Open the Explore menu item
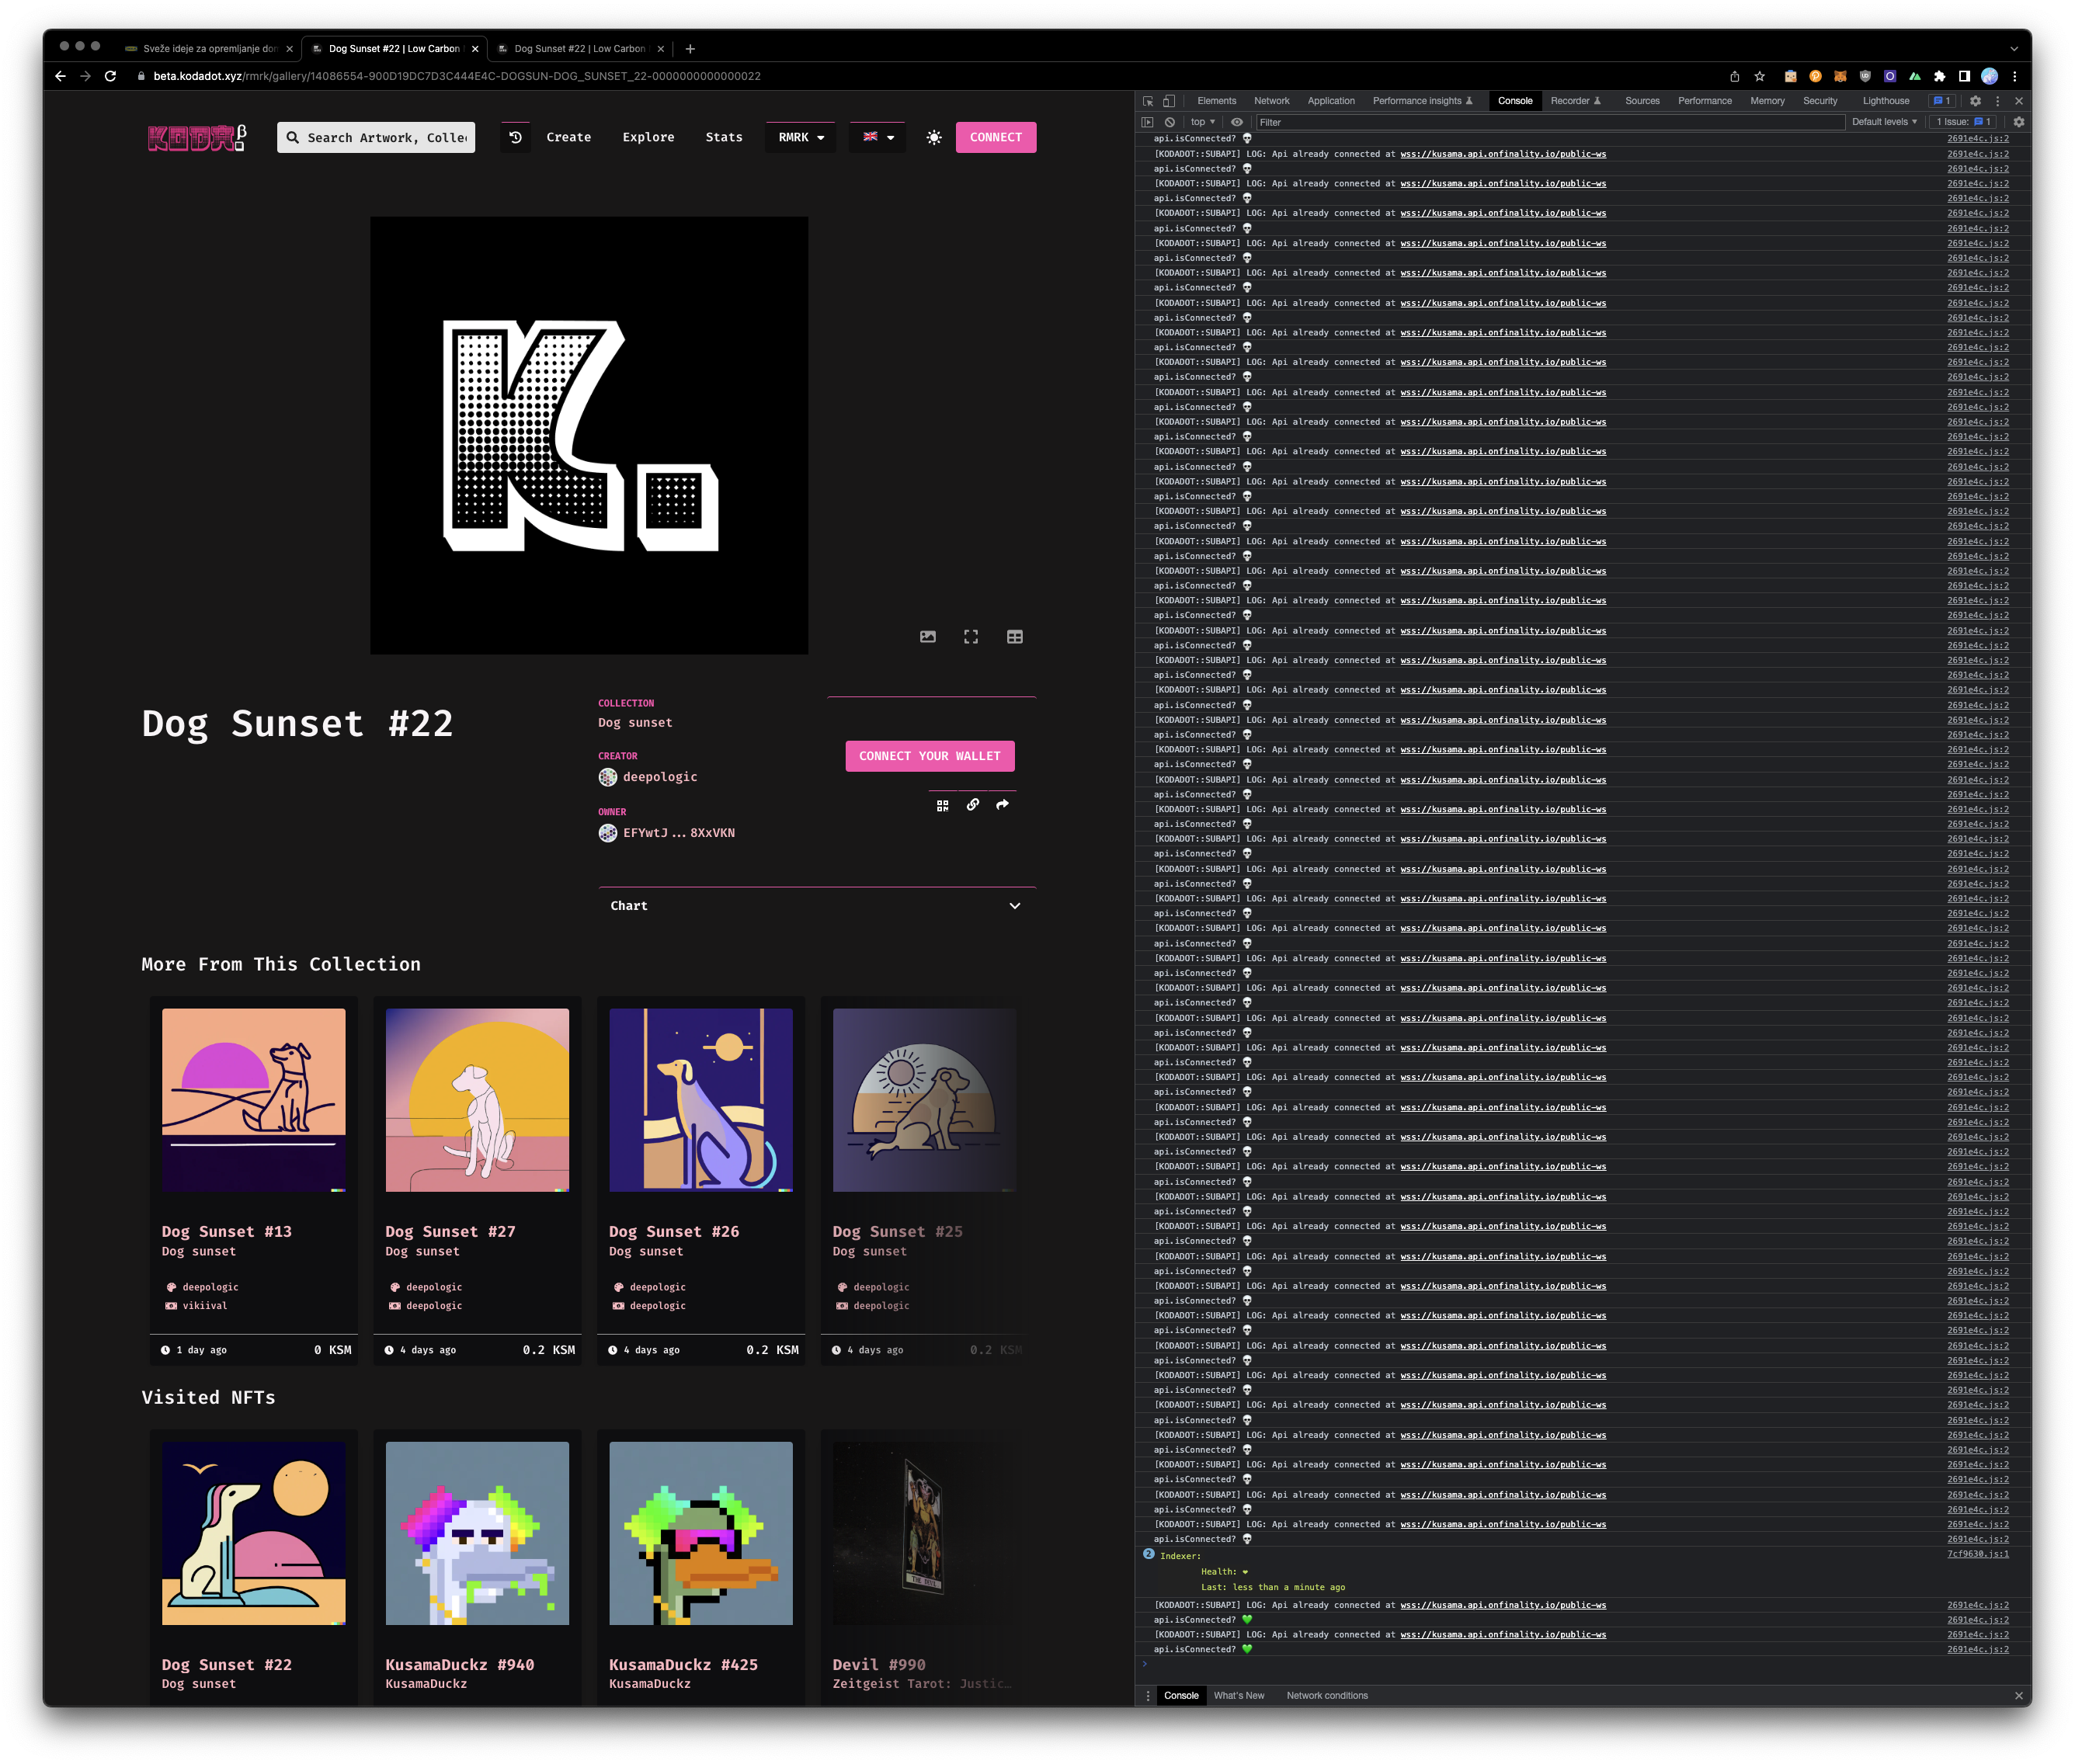Screen dimensions: 2075x1764 point(648,137)
